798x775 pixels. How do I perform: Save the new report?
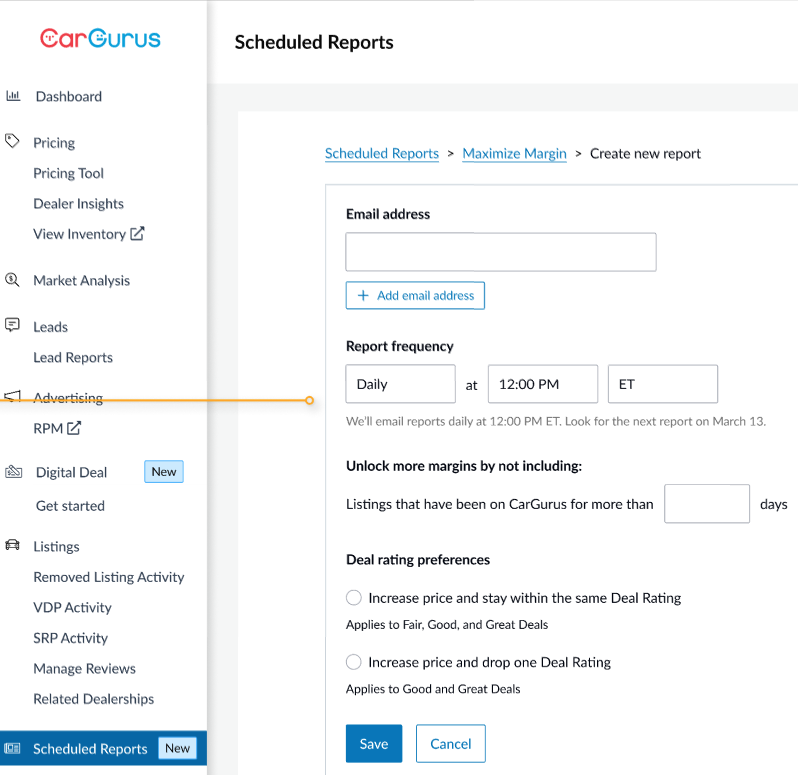pyautogui.click(x=374, y=743)
